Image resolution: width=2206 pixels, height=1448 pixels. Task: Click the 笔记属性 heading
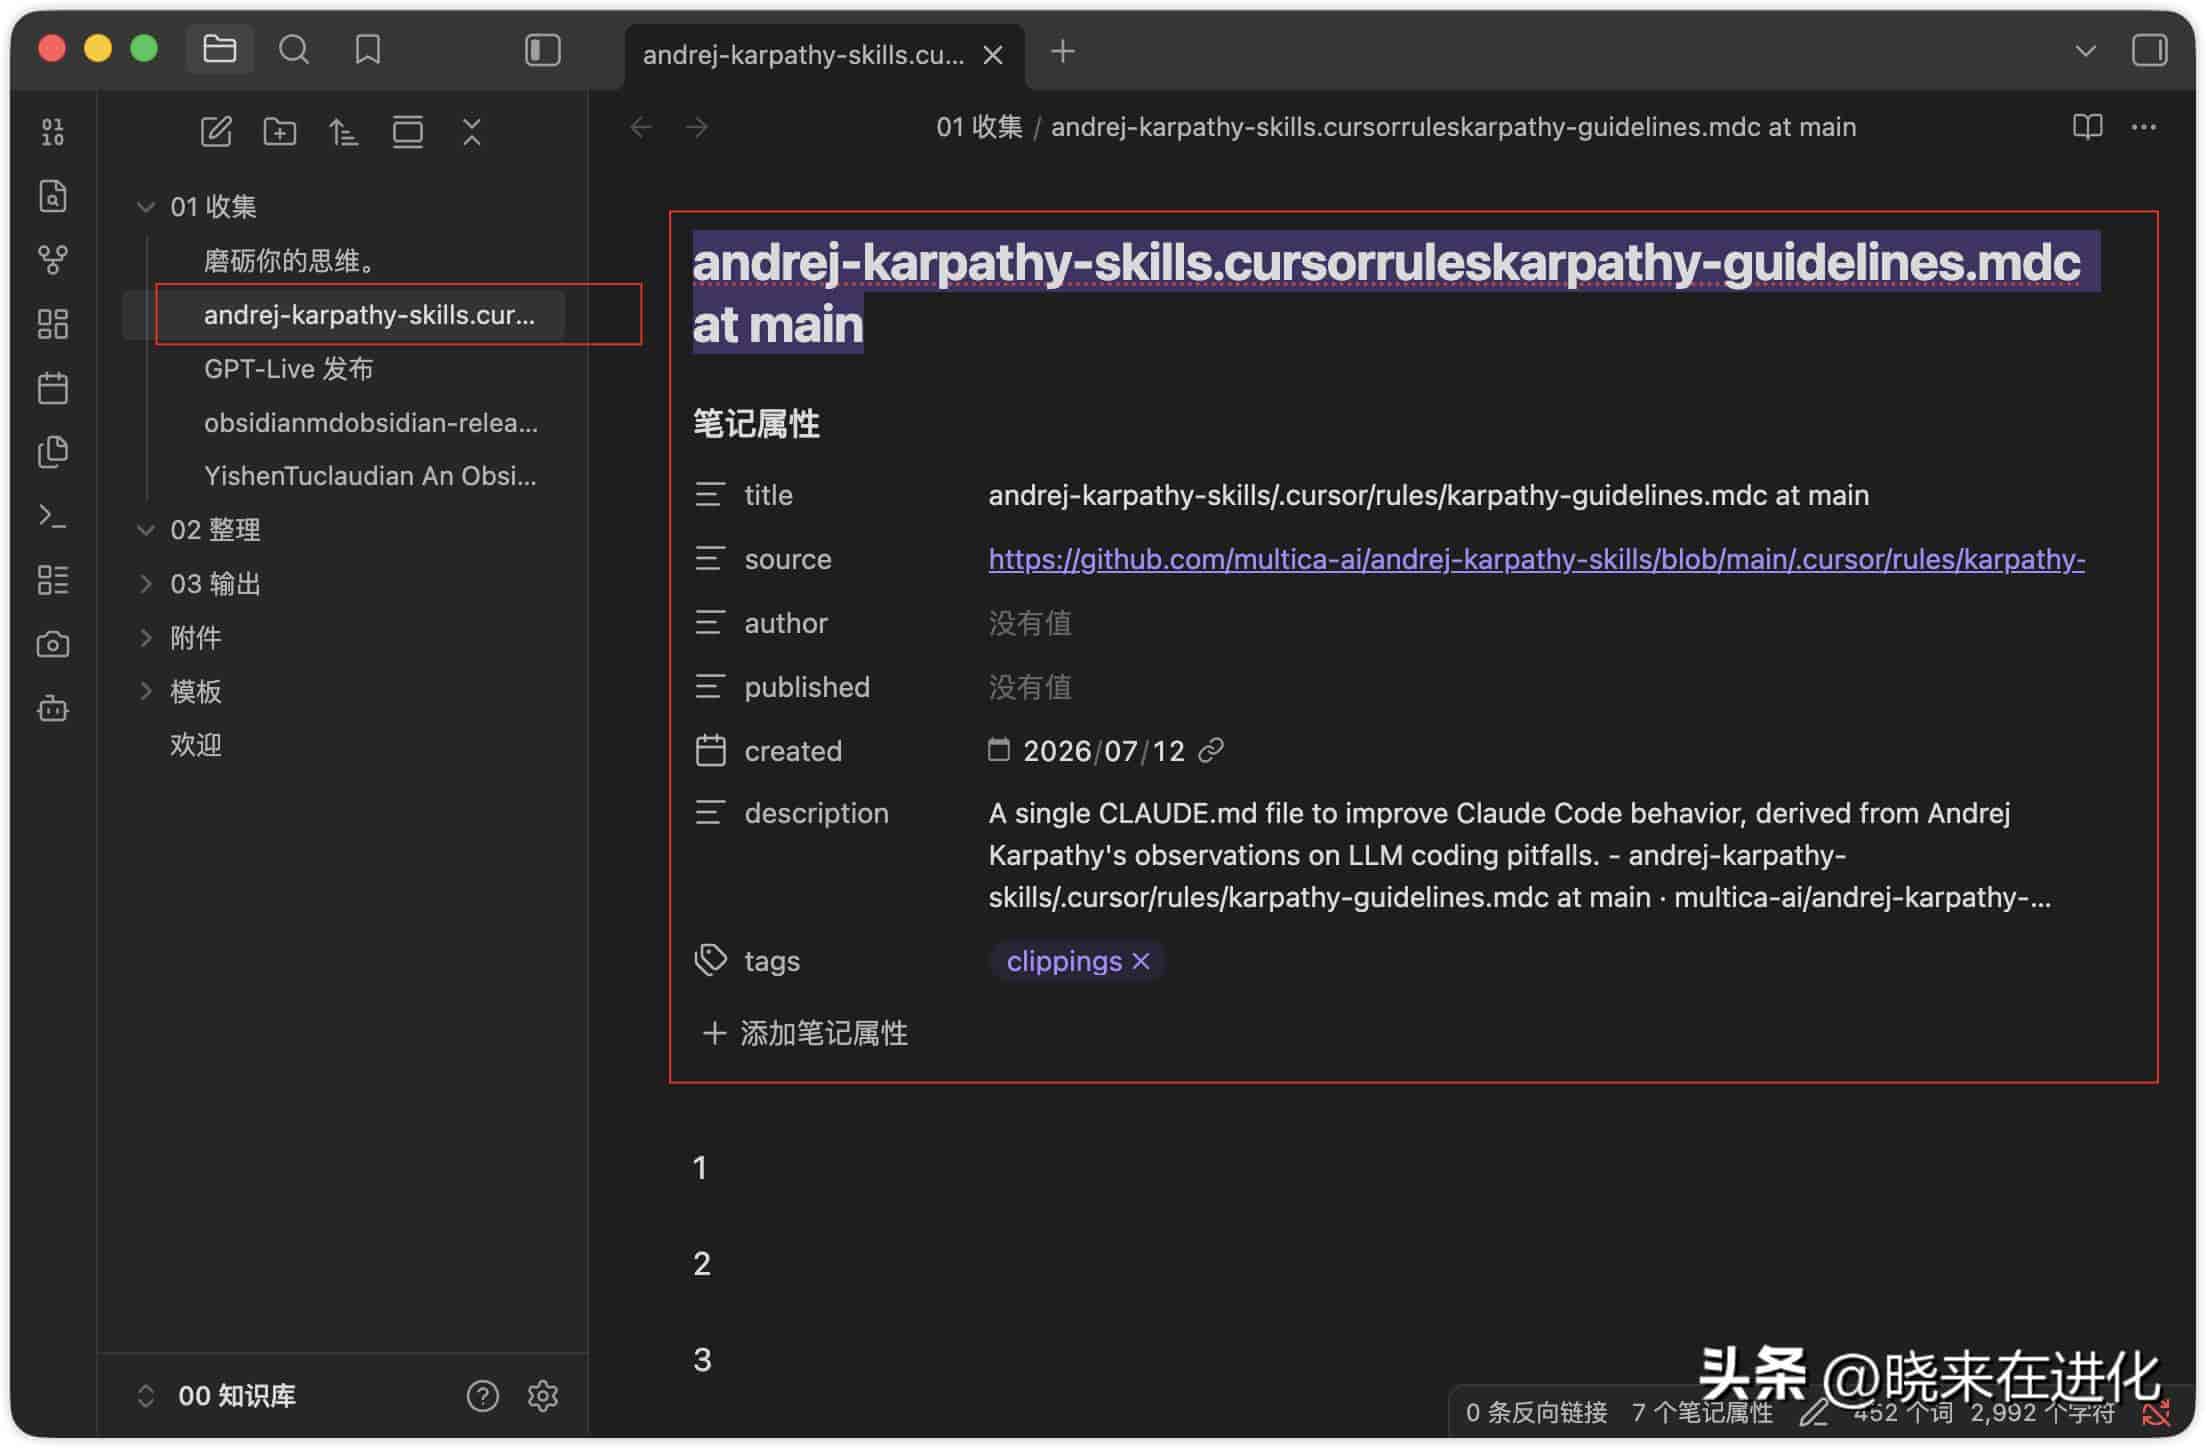pyautogui.click(x=756, y=424)
